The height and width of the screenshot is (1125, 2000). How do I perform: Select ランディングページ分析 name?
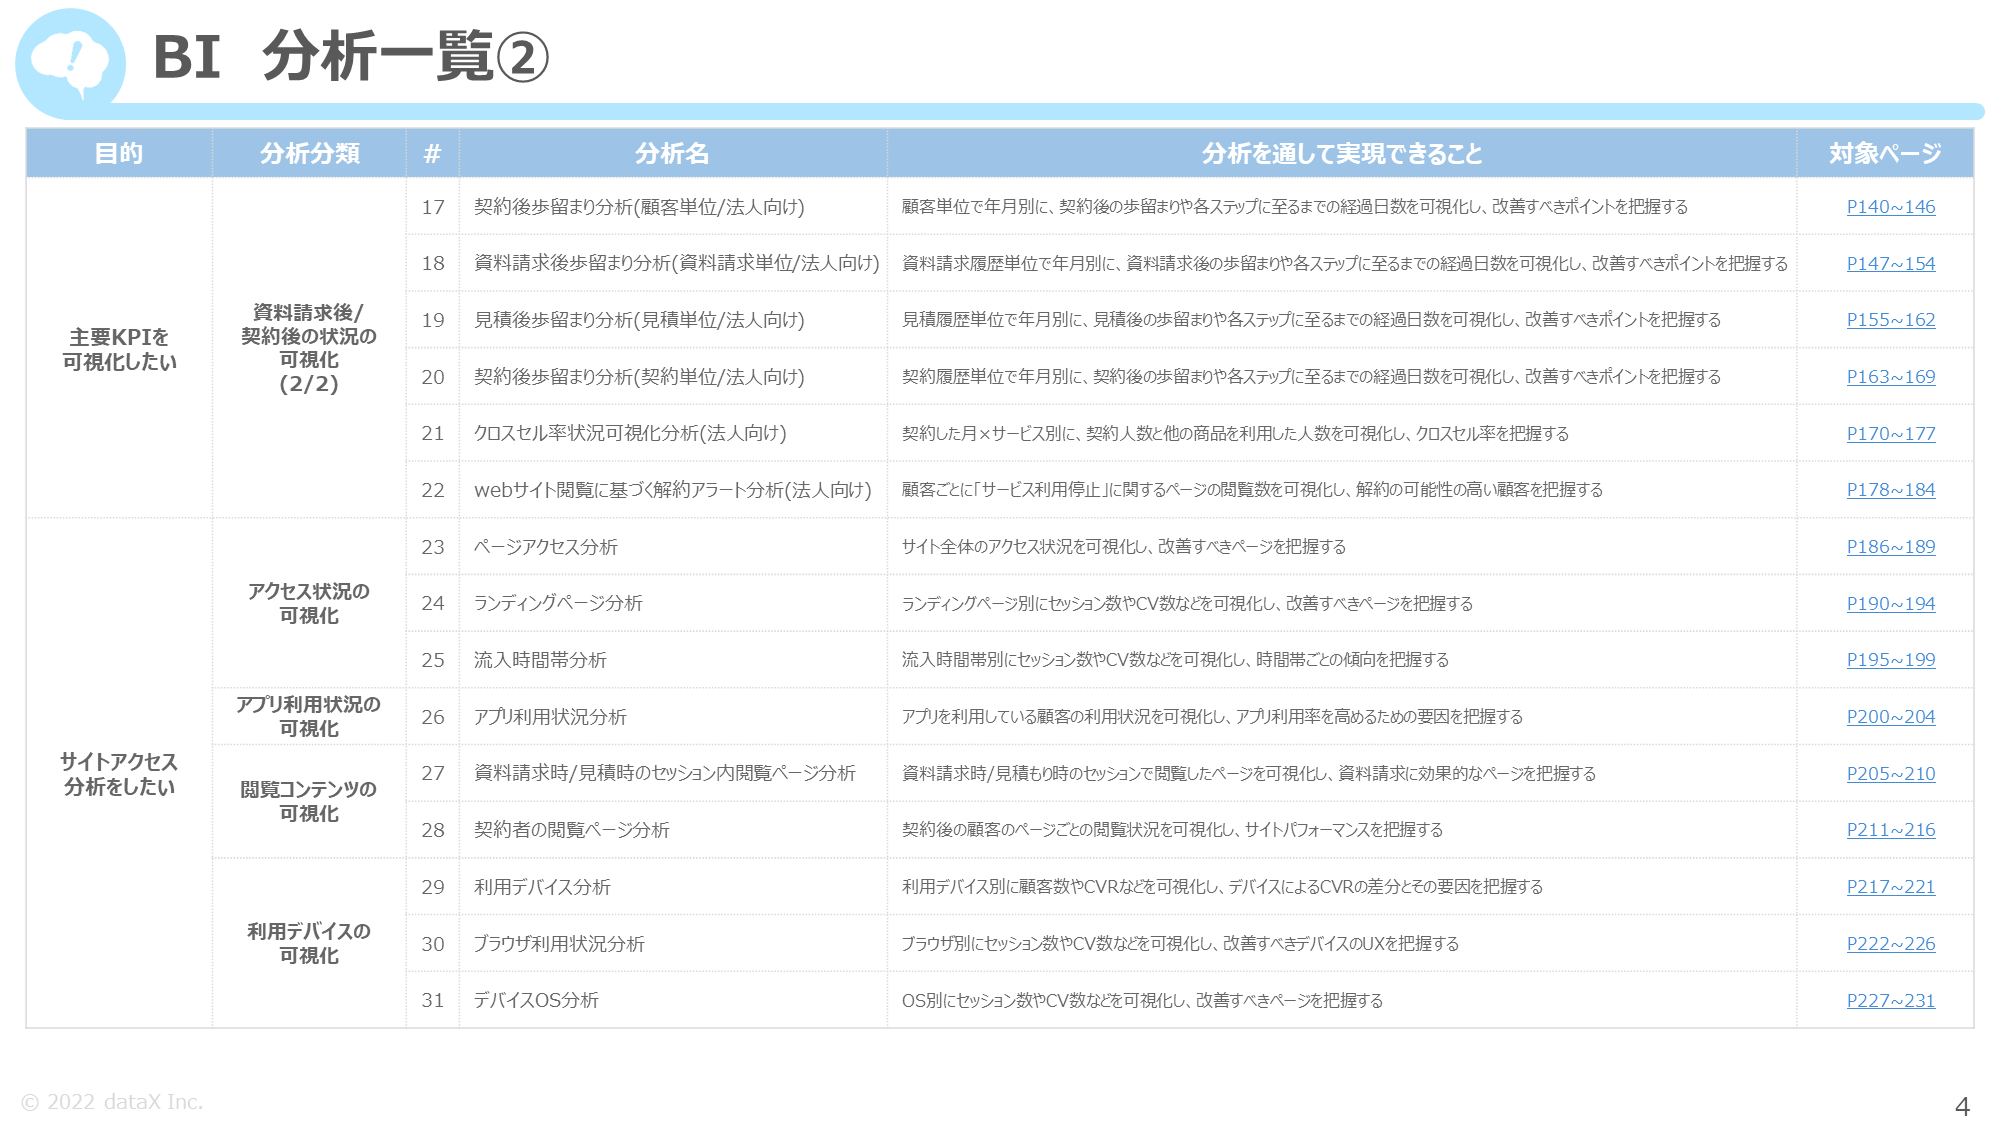pos(558,603)
